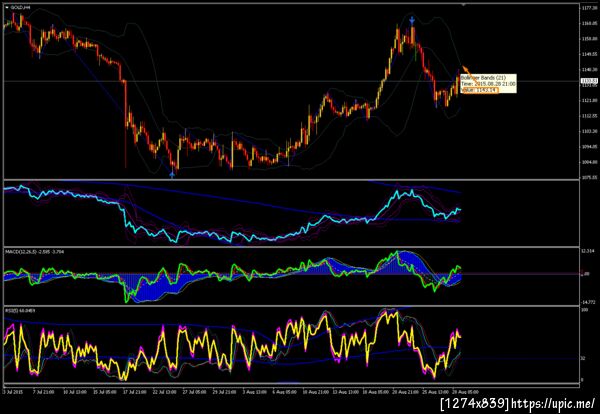Click the 18 Aug 05:00 time label

(x=377, y=392)
